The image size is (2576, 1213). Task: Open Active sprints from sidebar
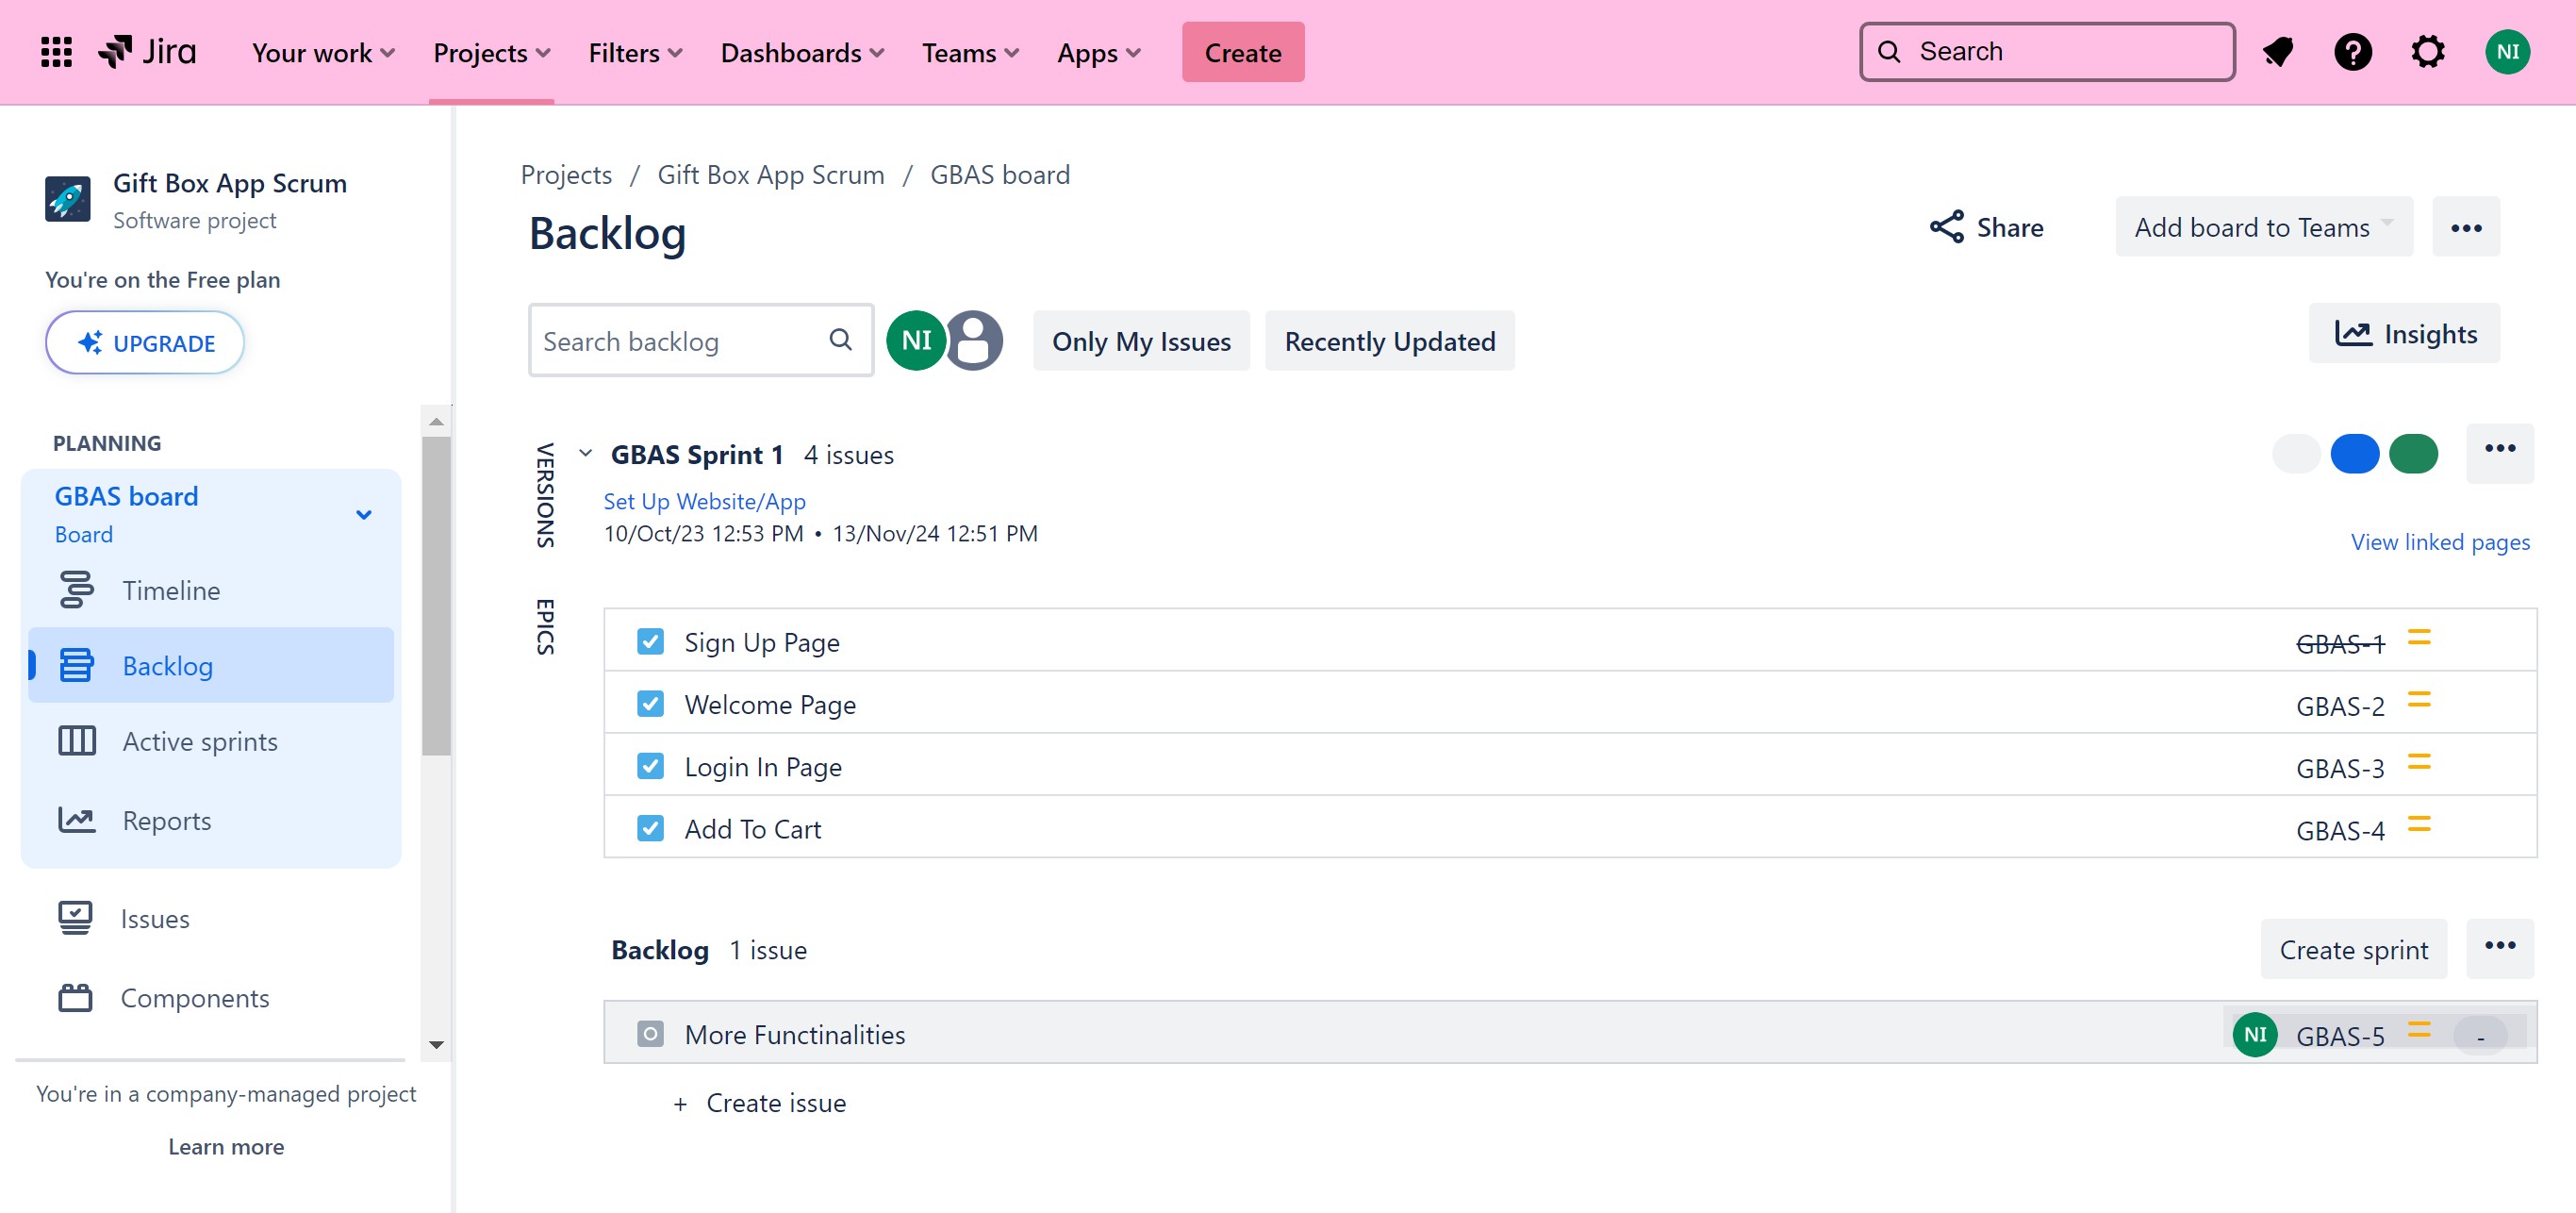[x=199, y=741]
